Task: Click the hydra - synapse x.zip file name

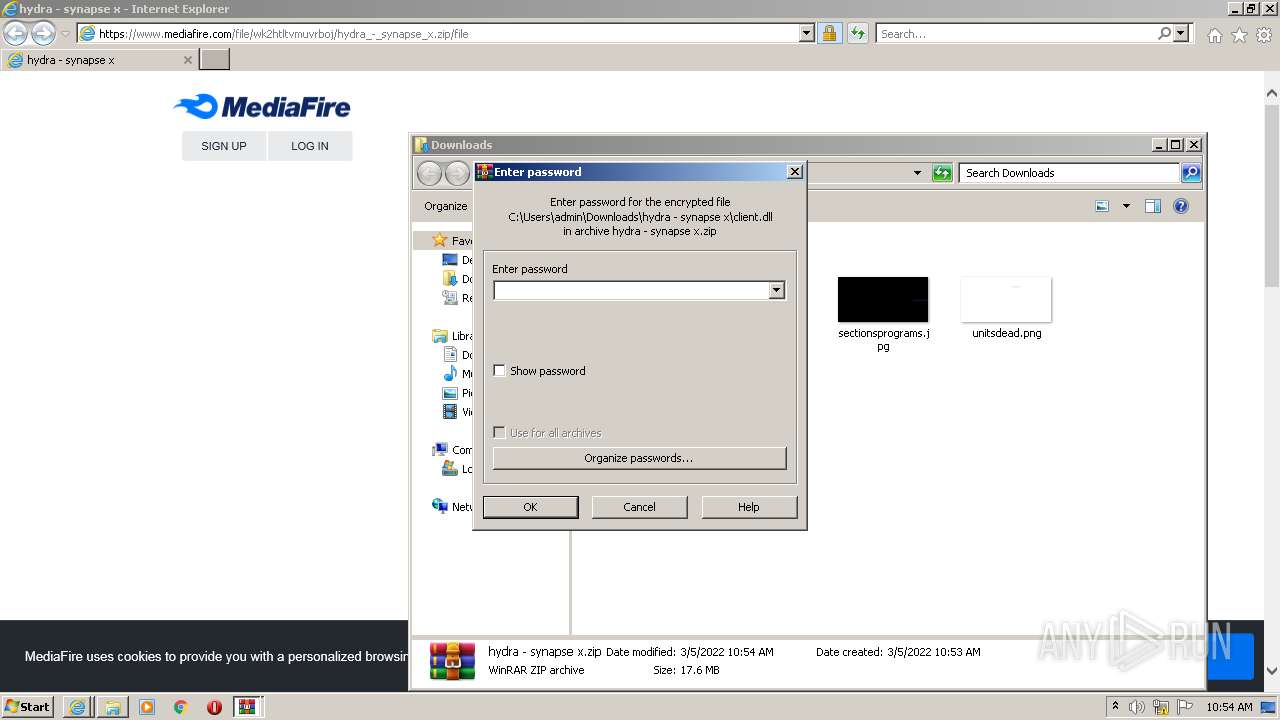Action: 545,651
